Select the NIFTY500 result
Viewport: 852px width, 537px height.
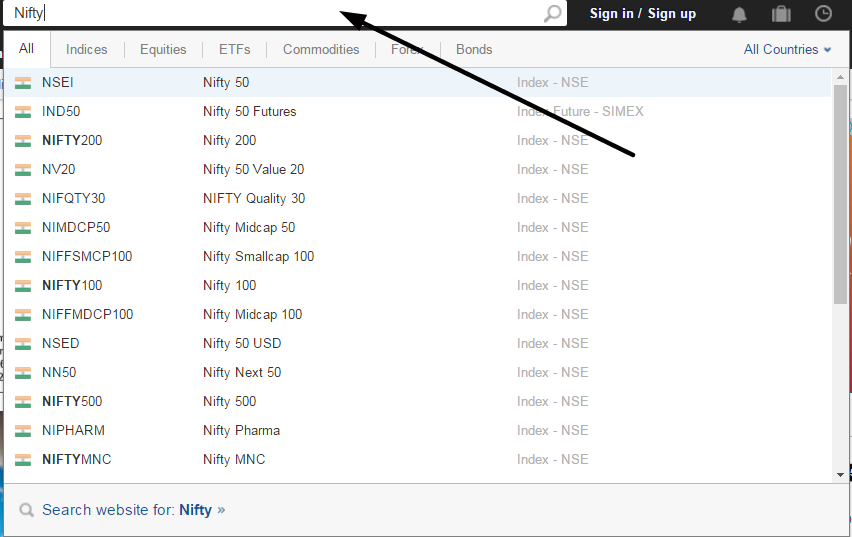point(418,401)
